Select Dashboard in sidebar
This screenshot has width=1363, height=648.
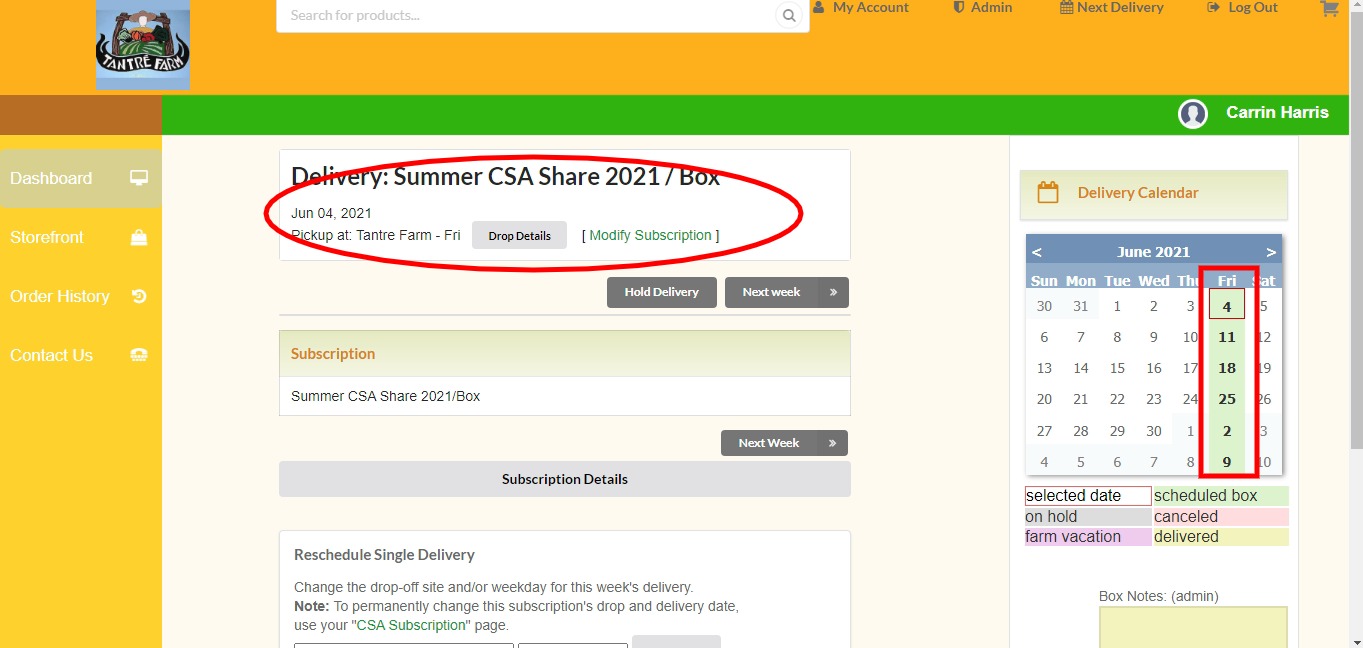pyautogui.click(x=81, y=178)
